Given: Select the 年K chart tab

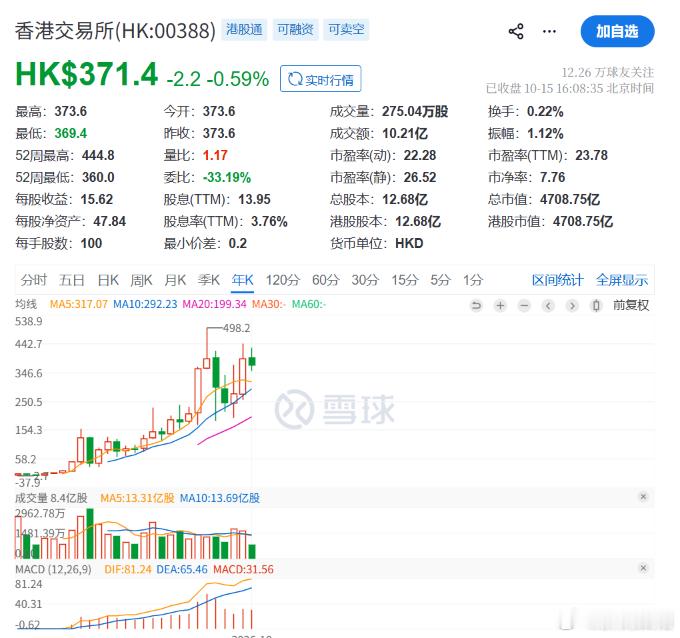Looking at the screenshot, I should click(242, 280).
